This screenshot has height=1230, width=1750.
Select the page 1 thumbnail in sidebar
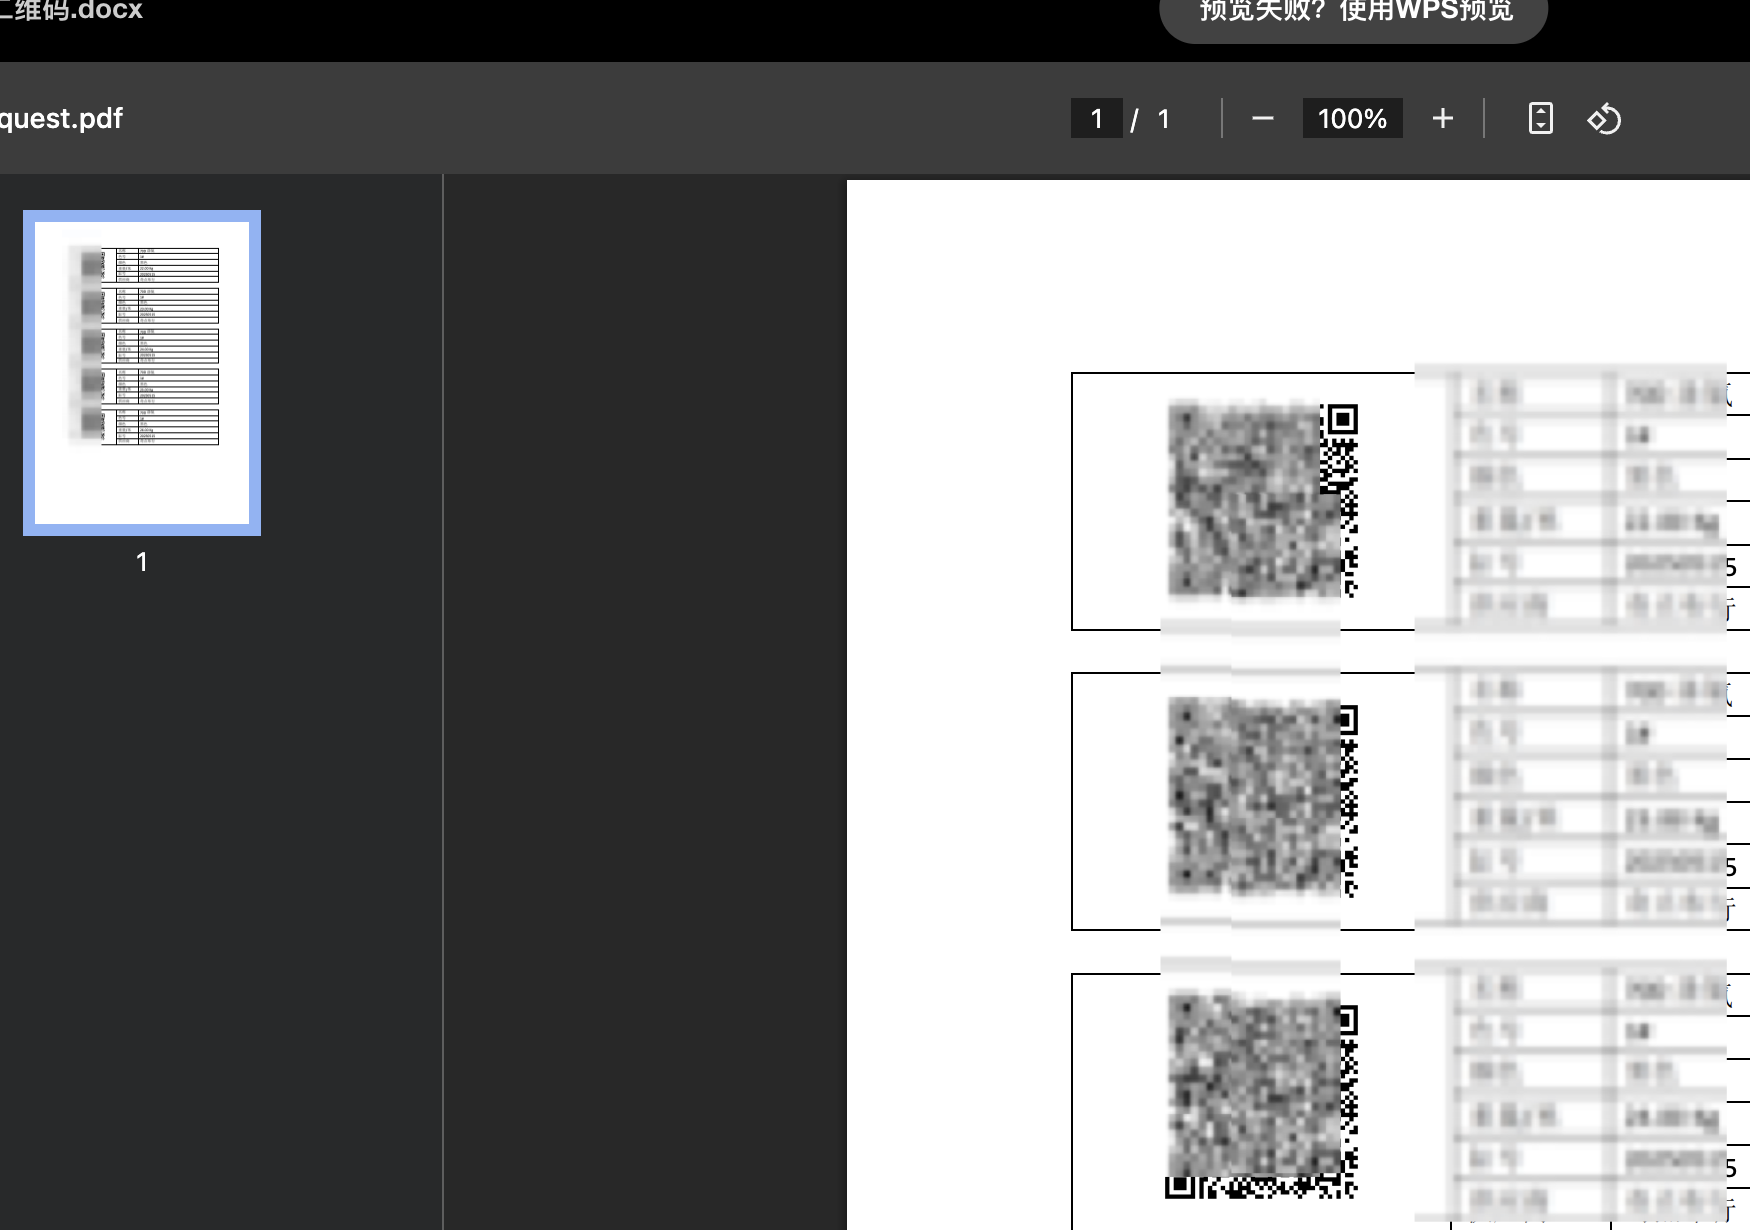pyautogui.click(x=142, y=372)
